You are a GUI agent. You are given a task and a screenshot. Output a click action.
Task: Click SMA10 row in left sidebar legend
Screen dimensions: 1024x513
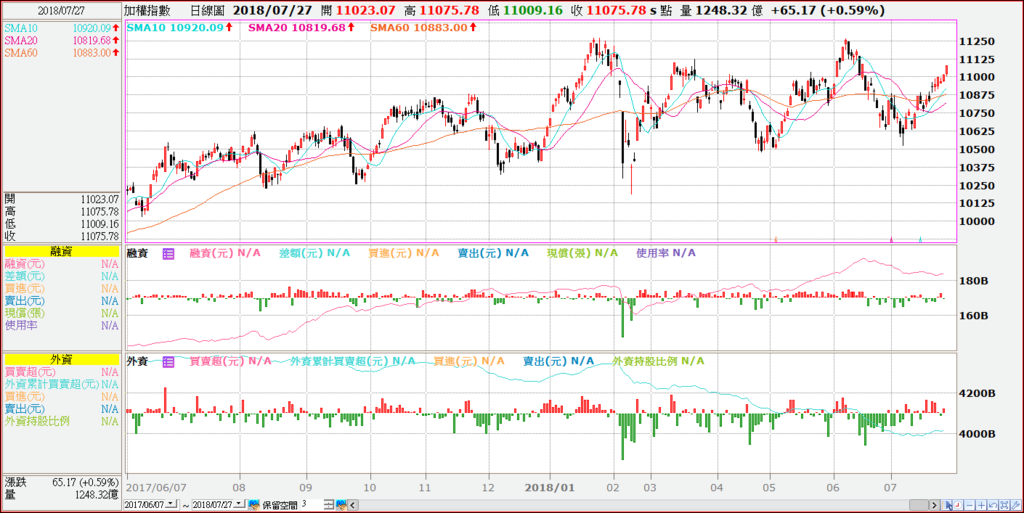pos(61,28)
